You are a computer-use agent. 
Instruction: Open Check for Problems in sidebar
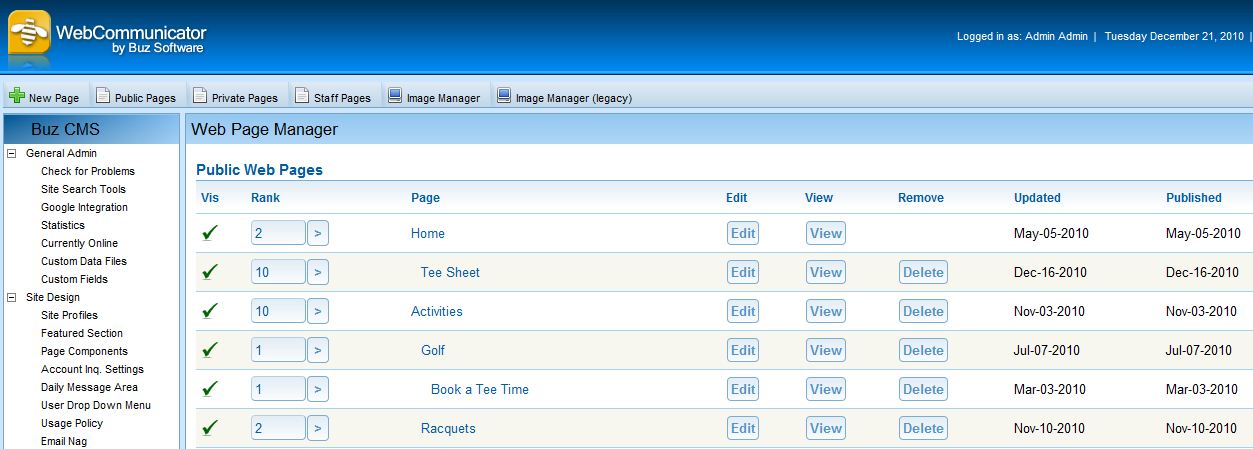click(87, 171)
